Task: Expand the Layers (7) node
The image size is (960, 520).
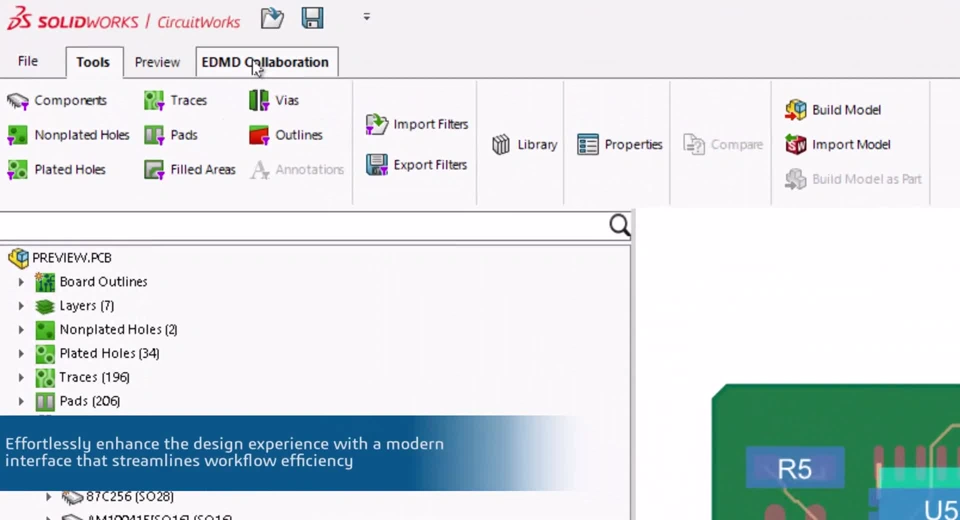Action: pos(21,306)
